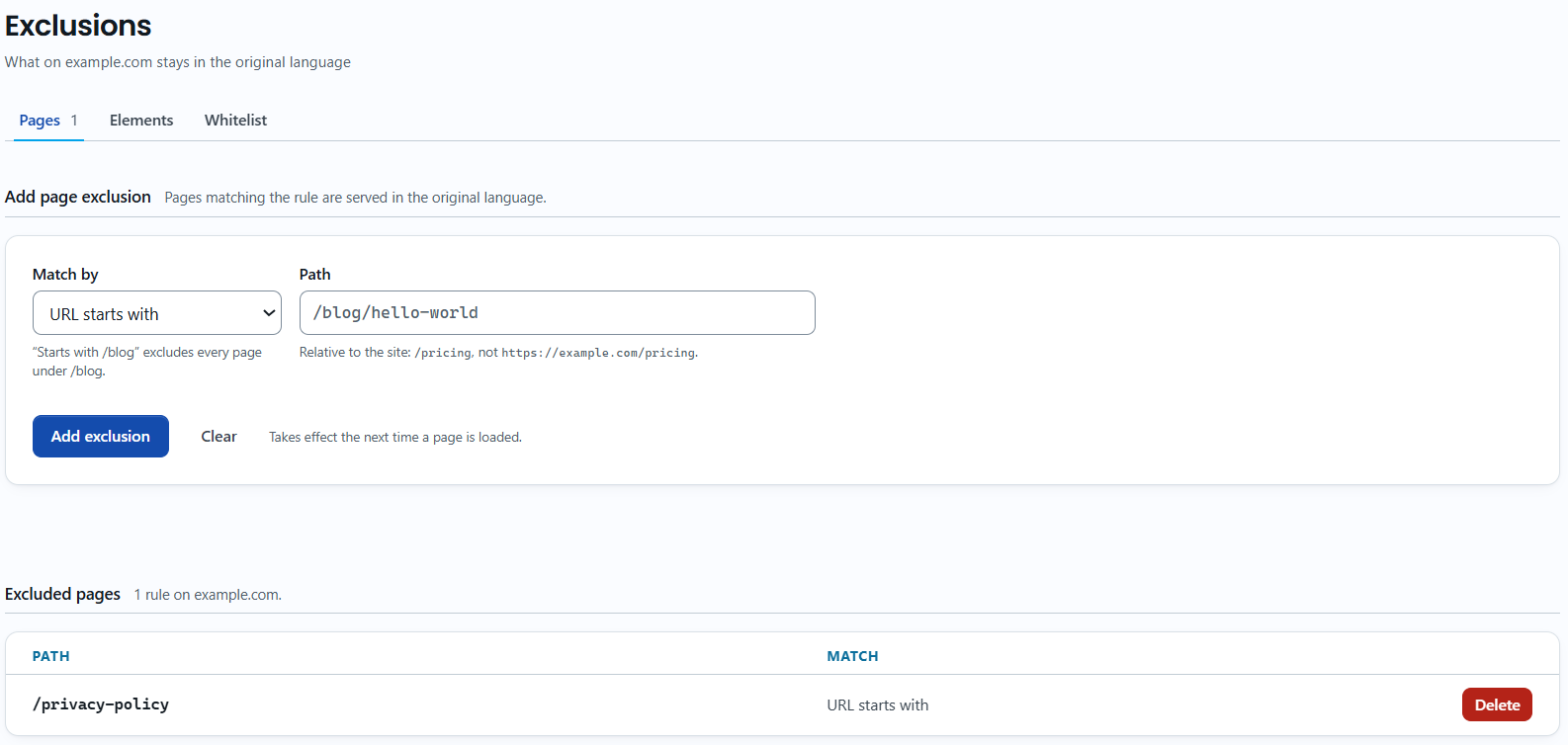Viewport: 1568px width, 745px height.
Task: Click the PATH column header
Action: click(x=51, y=656)
